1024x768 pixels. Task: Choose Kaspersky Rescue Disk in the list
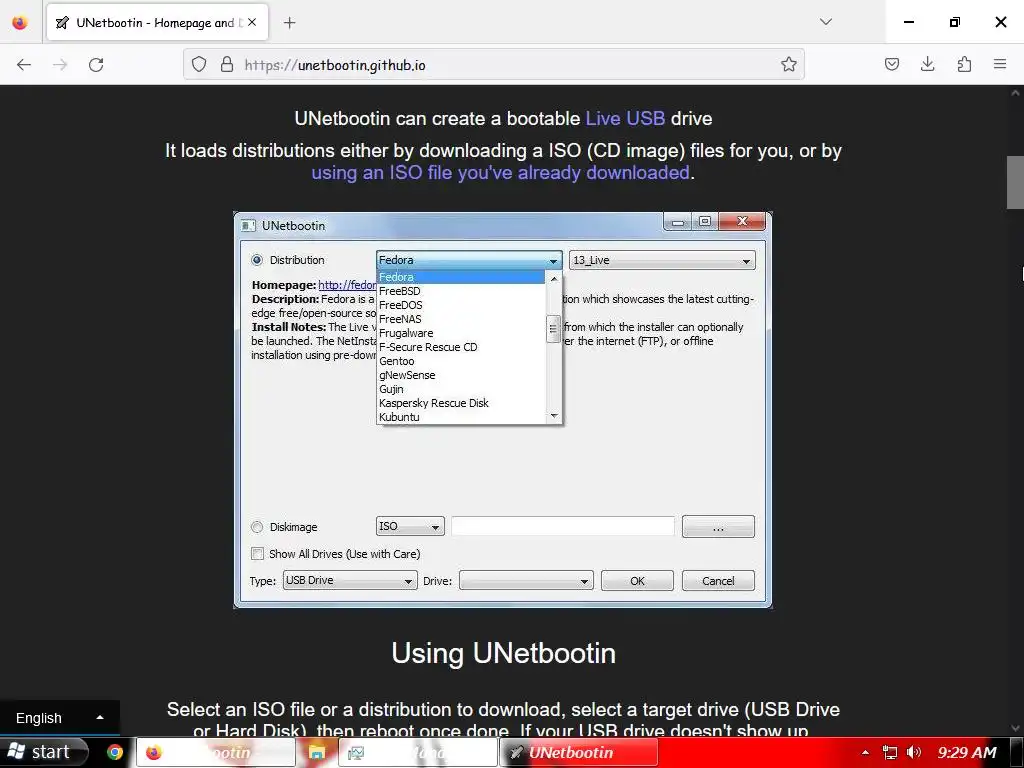click(460, 404)
